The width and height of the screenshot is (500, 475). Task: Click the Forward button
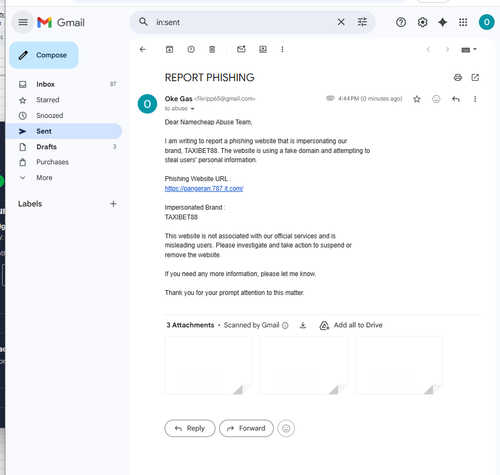[246, 428]
